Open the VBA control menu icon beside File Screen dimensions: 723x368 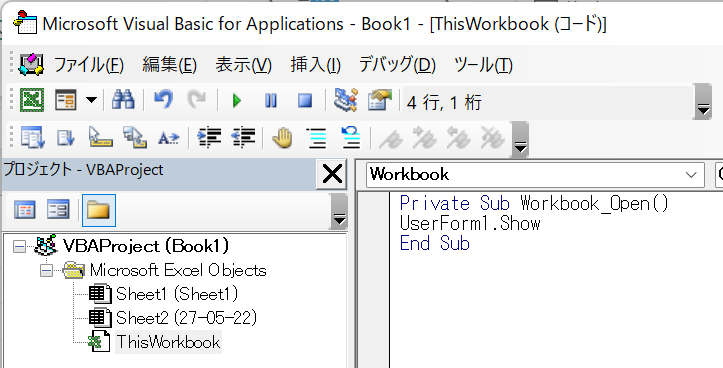30,65
